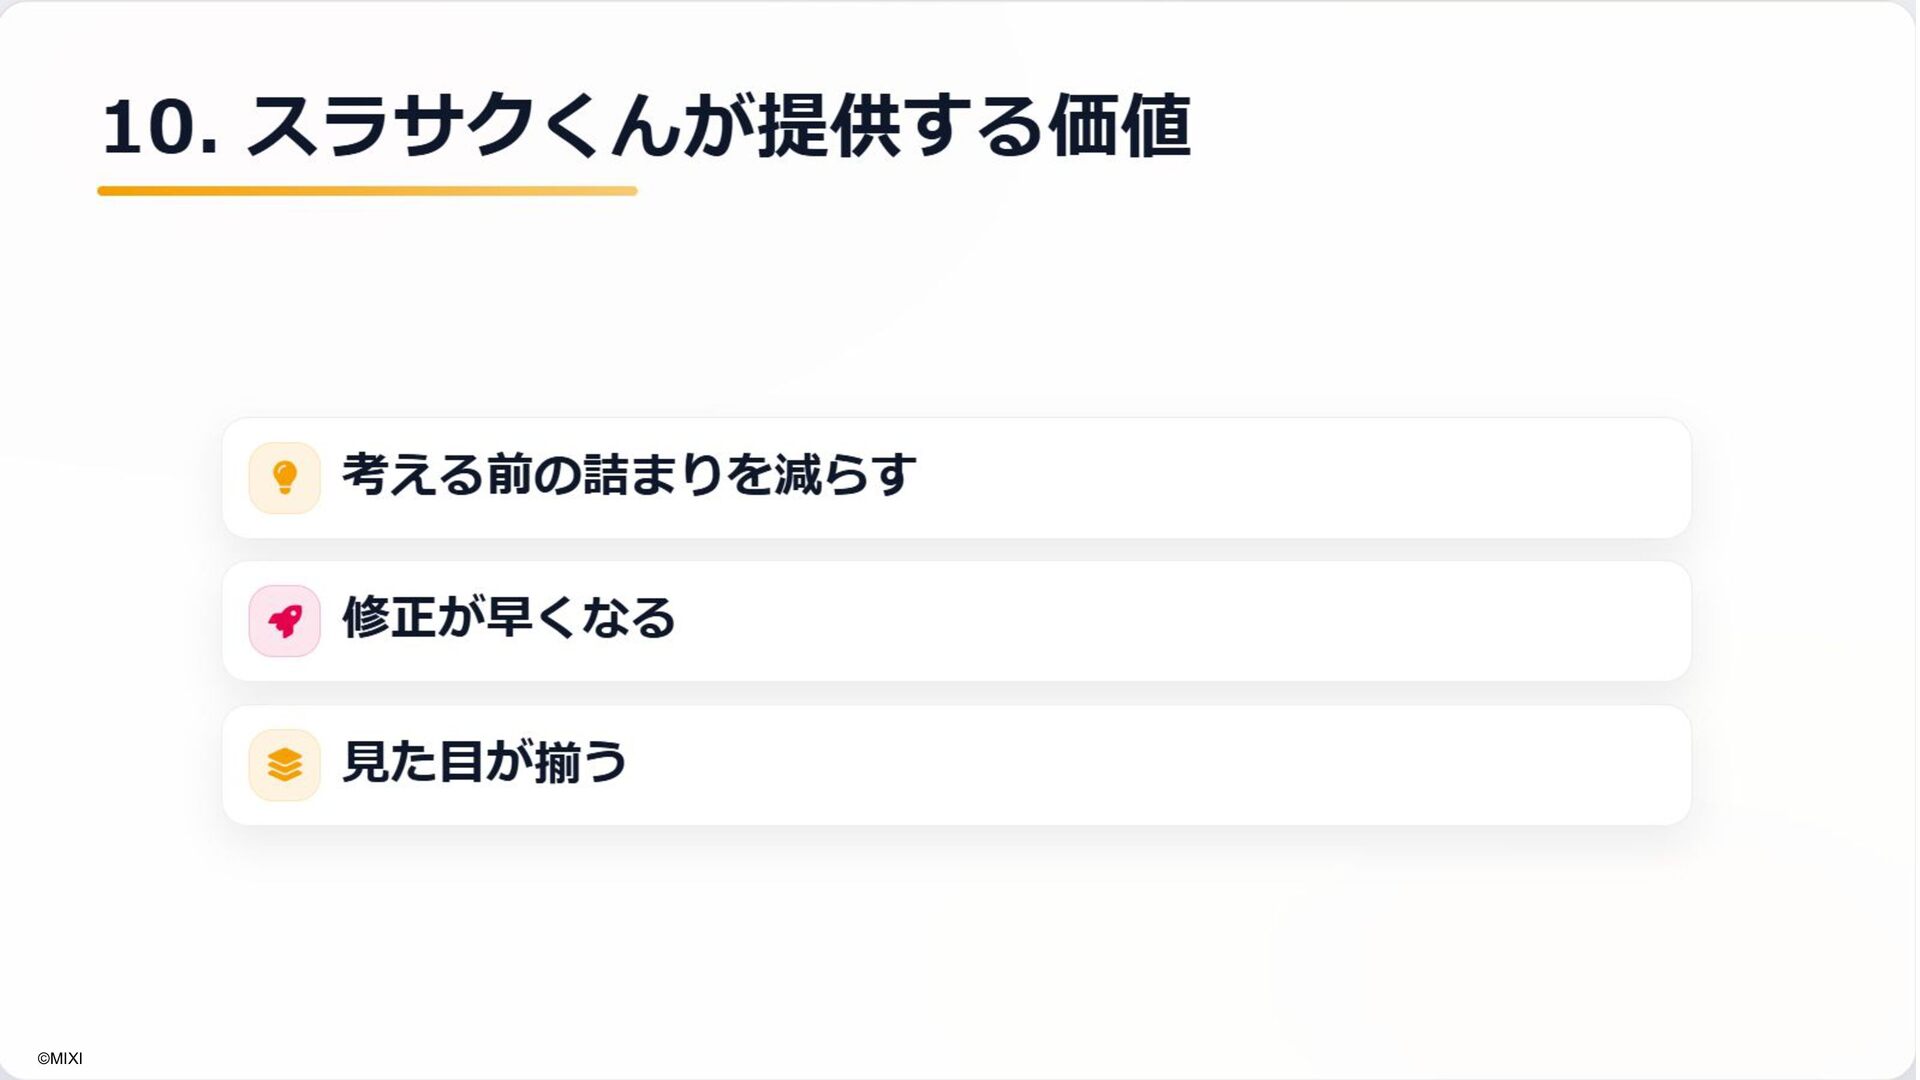Click the word 揃う in the third card

point(580,762)
